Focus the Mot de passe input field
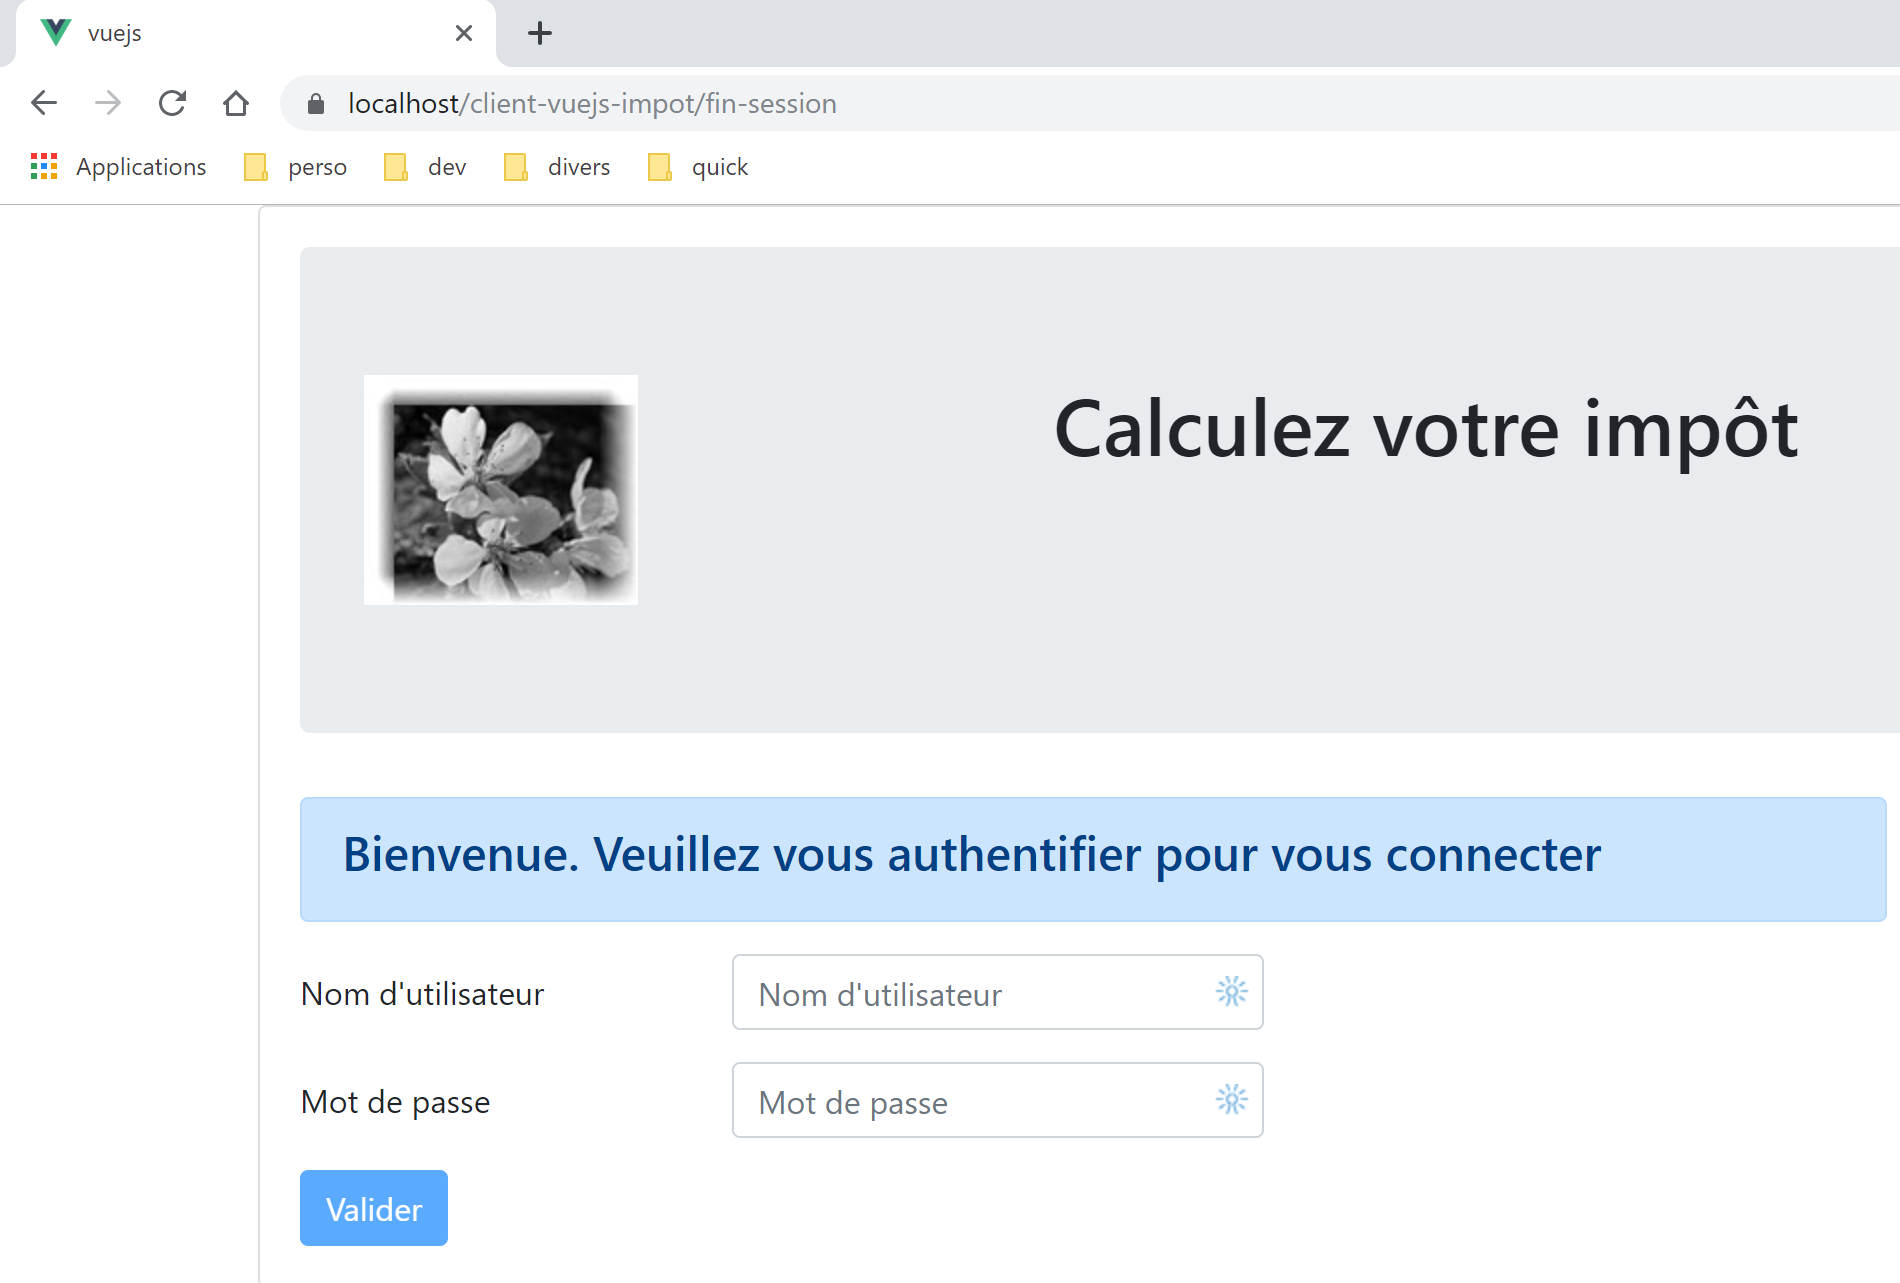This screenshot has height=1283, width=1900. [975, 1101]
